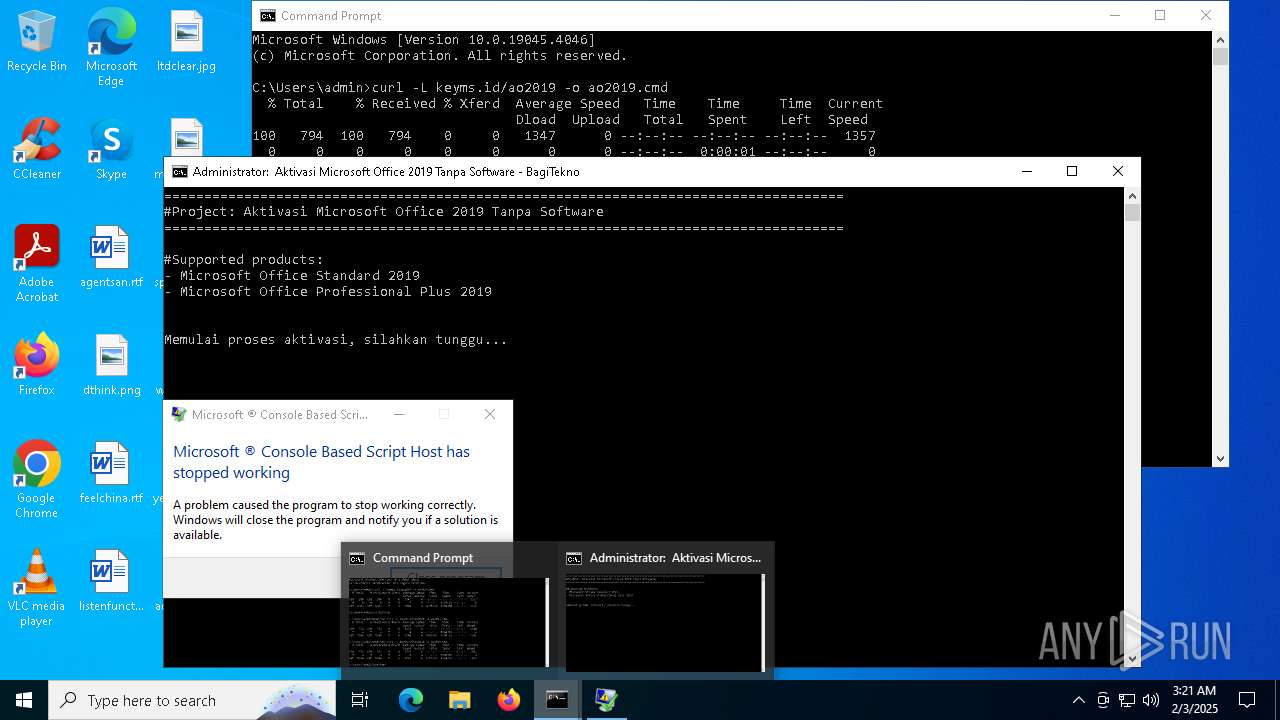This screenshot has height=720, width=1280.
Task: Click the Aktivasi window scrollbar thumb
Action: point(1132,213)
